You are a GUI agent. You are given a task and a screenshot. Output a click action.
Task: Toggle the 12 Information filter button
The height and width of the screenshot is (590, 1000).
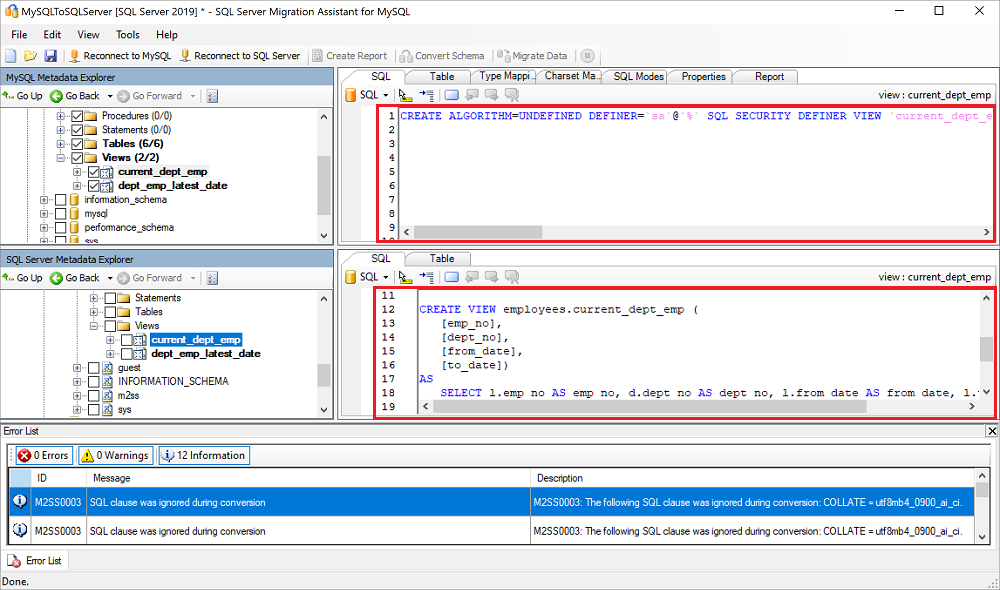tap(203, 456)
